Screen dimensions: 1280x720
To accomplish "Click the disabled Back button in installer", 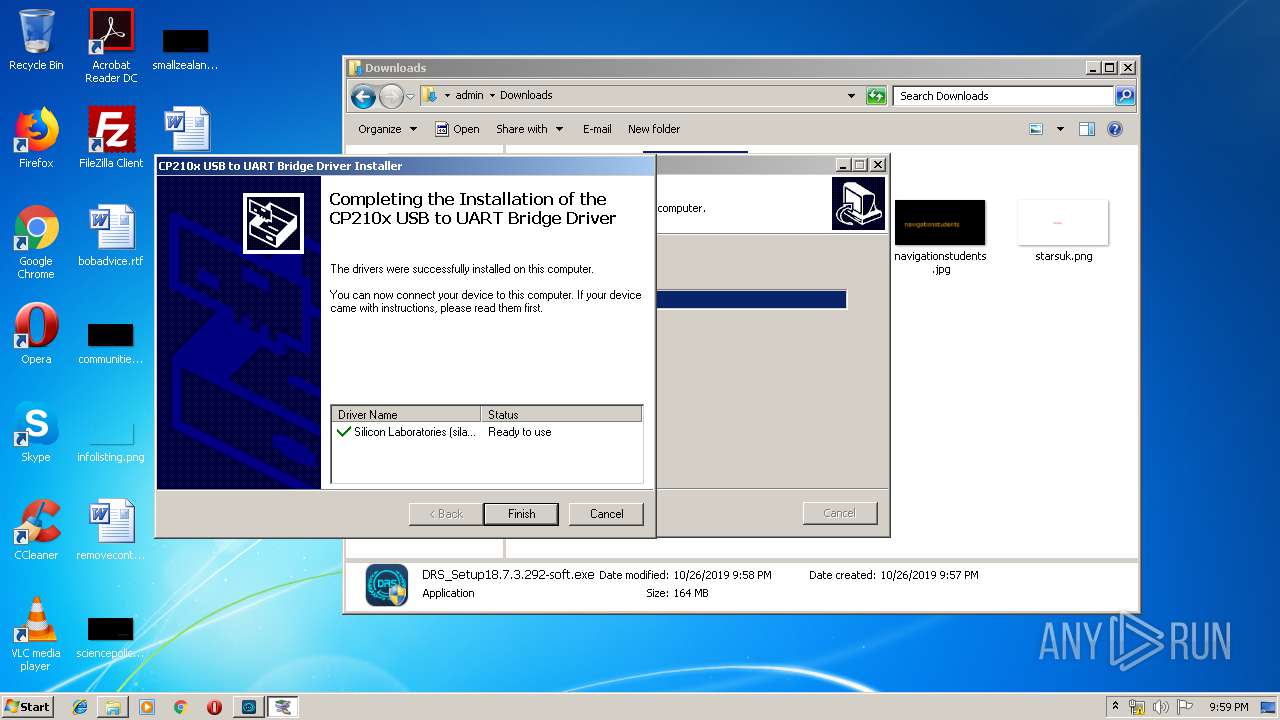I will click(x=446, y=513).
